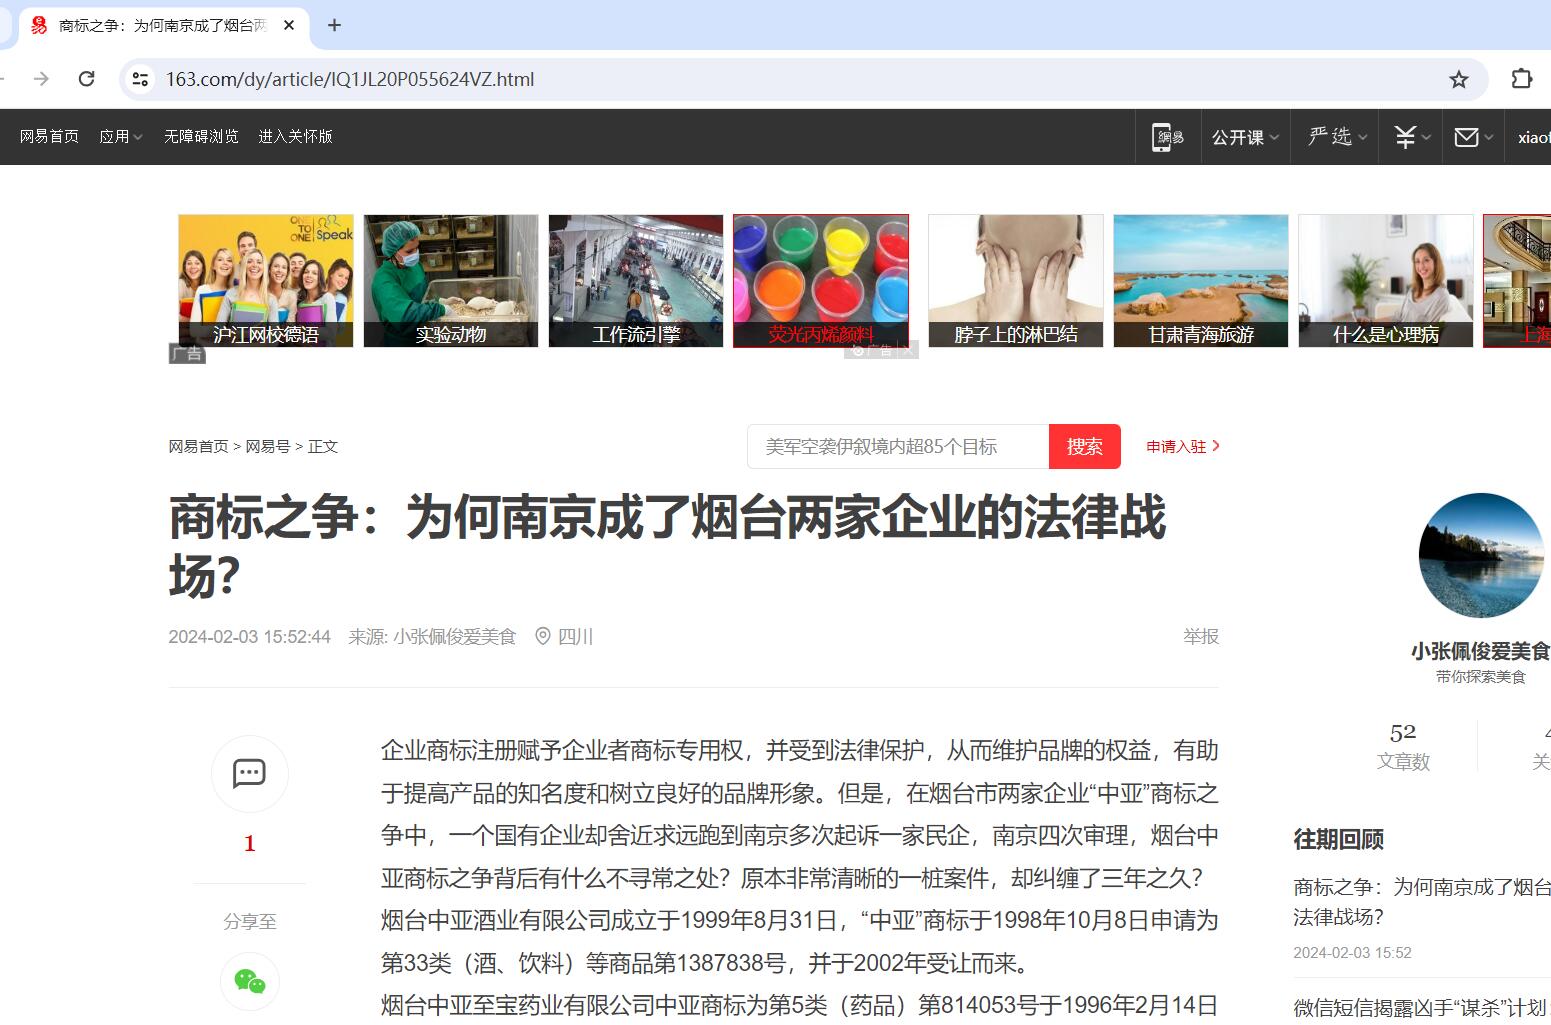This screenshot has height=1025, width=1551.
Task: Expand the 严选 dropdown
Action: [x=1337, y=137]
